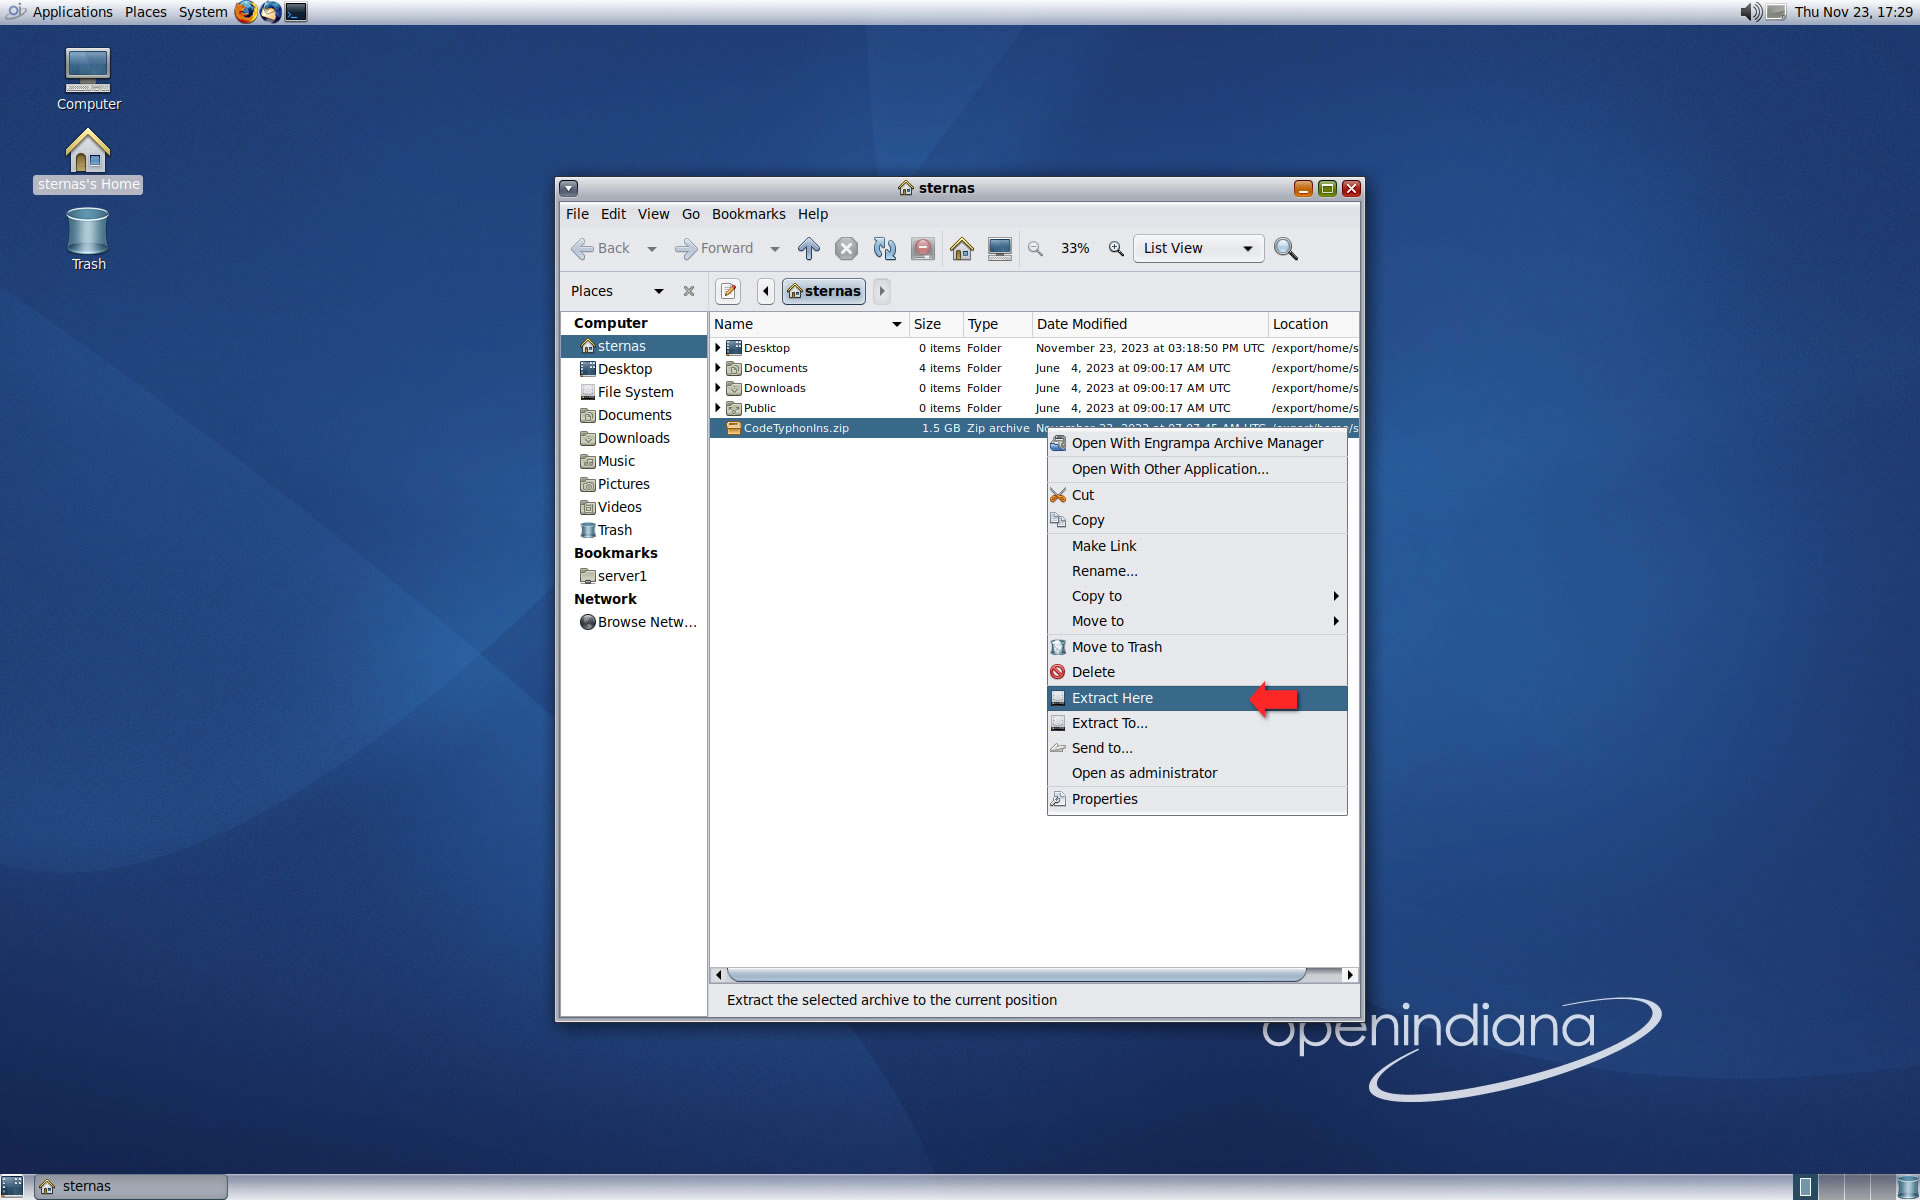Open the File menu
The width and height of the screenshot is (1920, 1200).
(577, 214)
